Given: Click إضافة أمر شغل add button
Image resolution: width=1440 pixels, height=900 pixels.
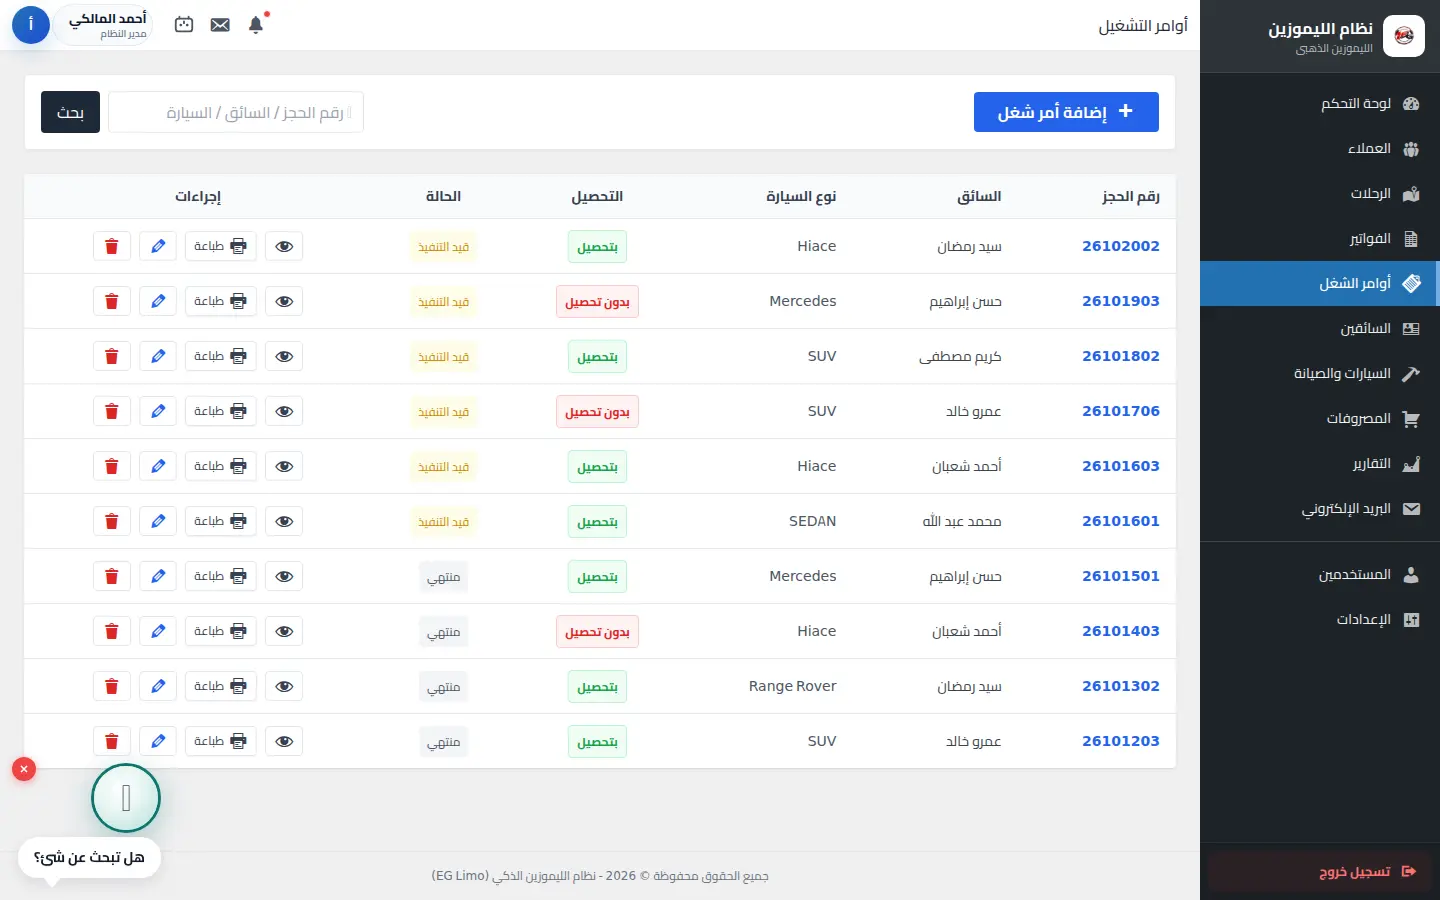Looking at the screenshot, I should tap(1066, 112).
